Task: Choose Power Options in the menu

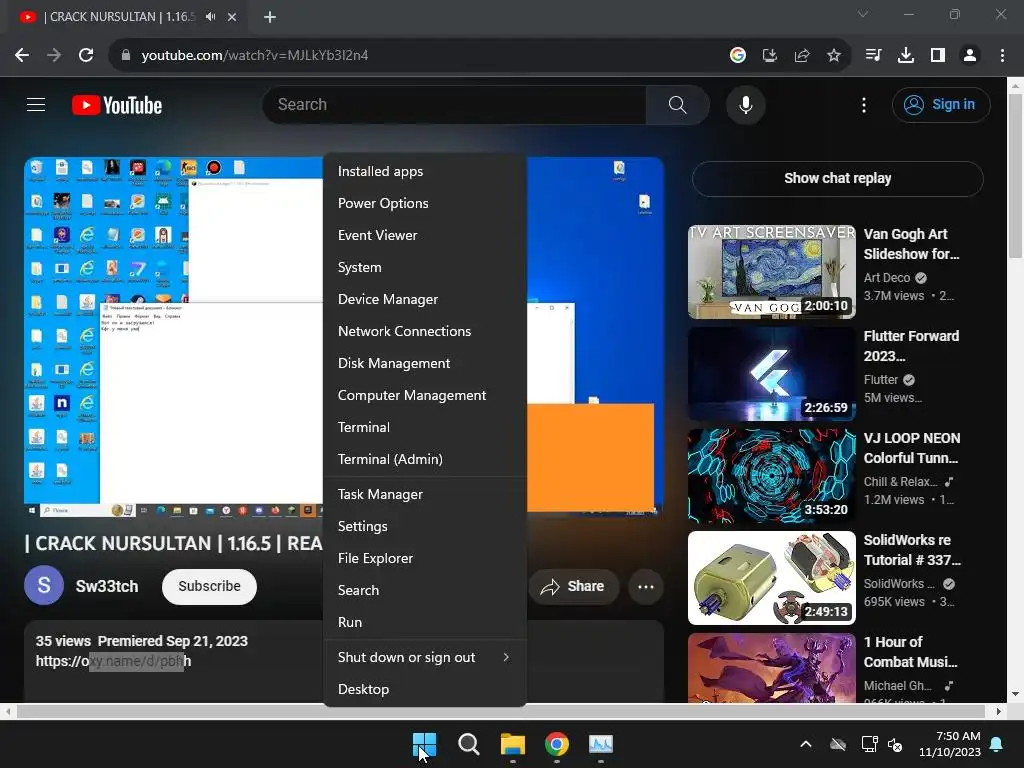Action: tap(424, 203)
